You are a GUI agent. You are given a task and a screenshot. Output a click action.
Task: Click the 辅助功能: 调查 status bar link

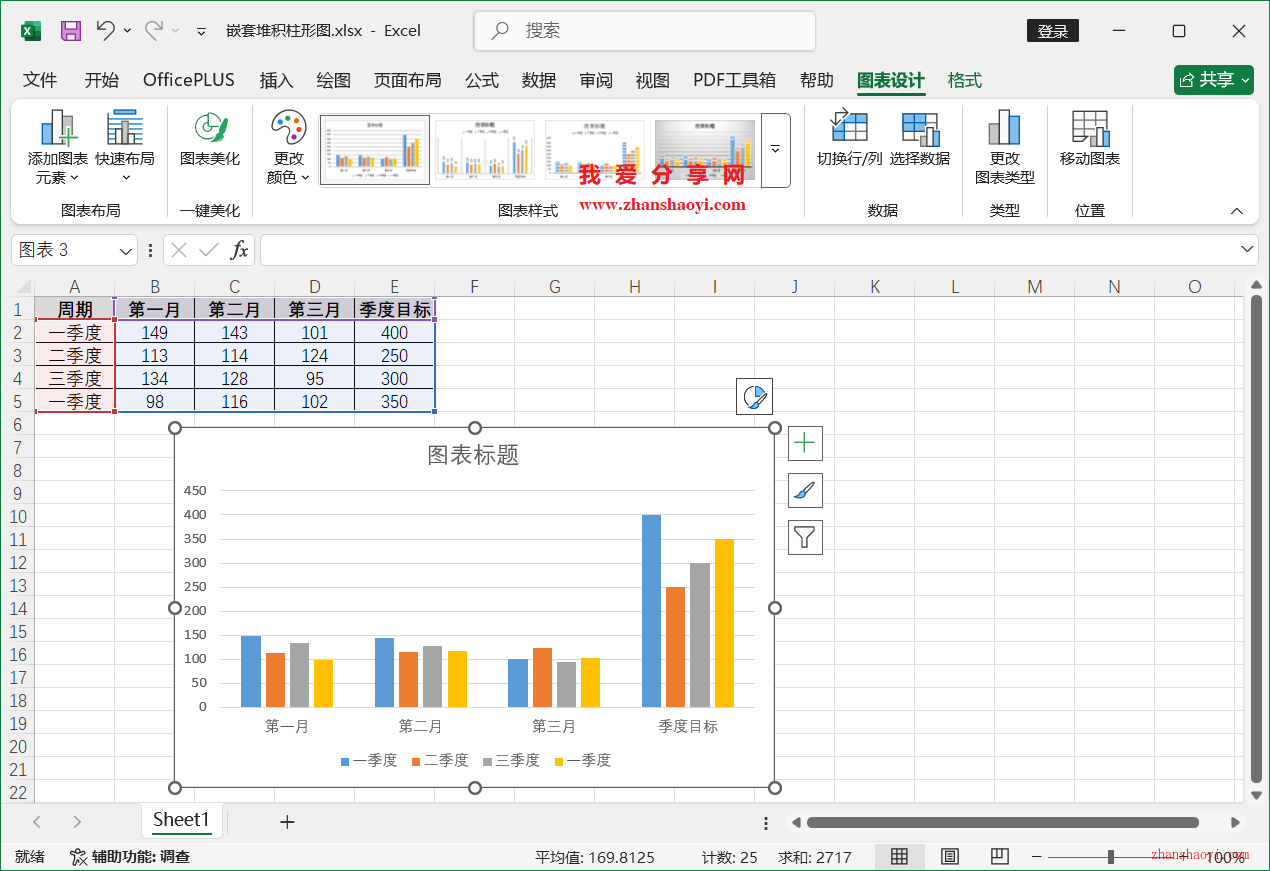130,856
